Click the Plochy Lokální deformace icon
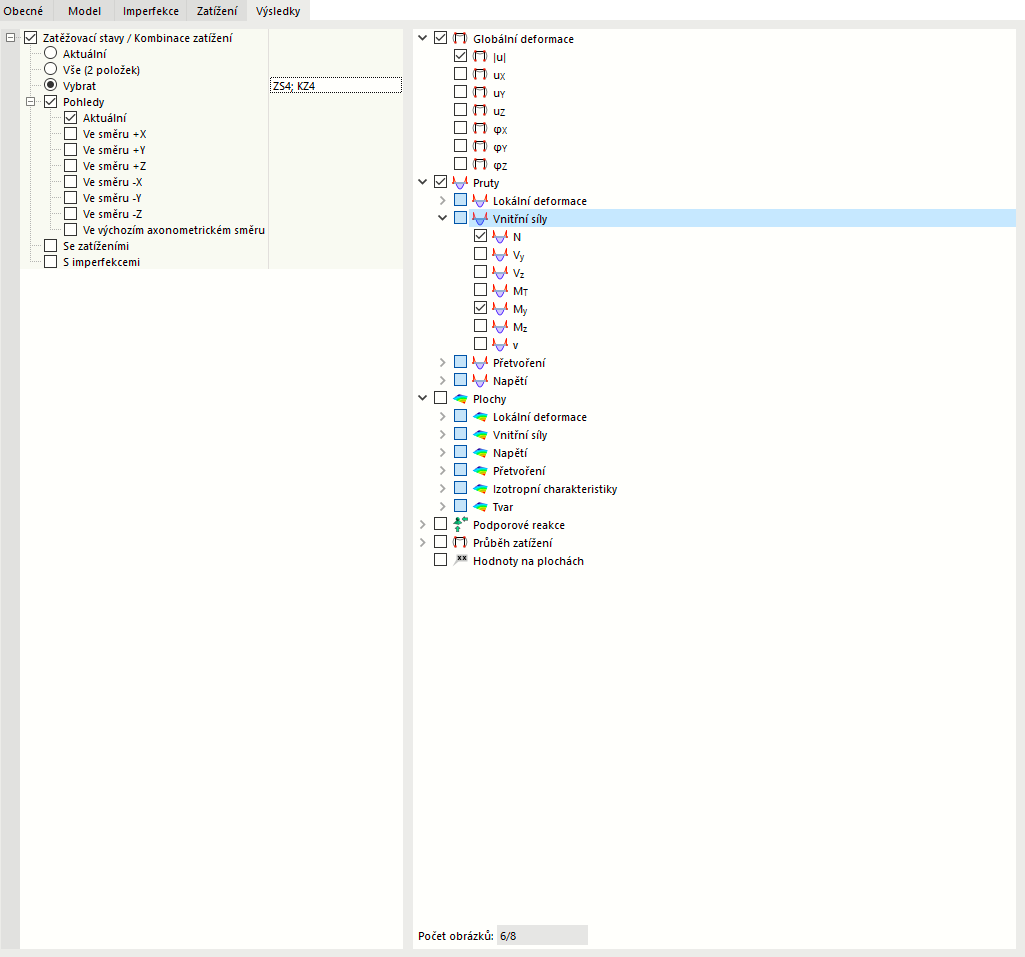This screenshot has width=1025, height=957. 480,416
